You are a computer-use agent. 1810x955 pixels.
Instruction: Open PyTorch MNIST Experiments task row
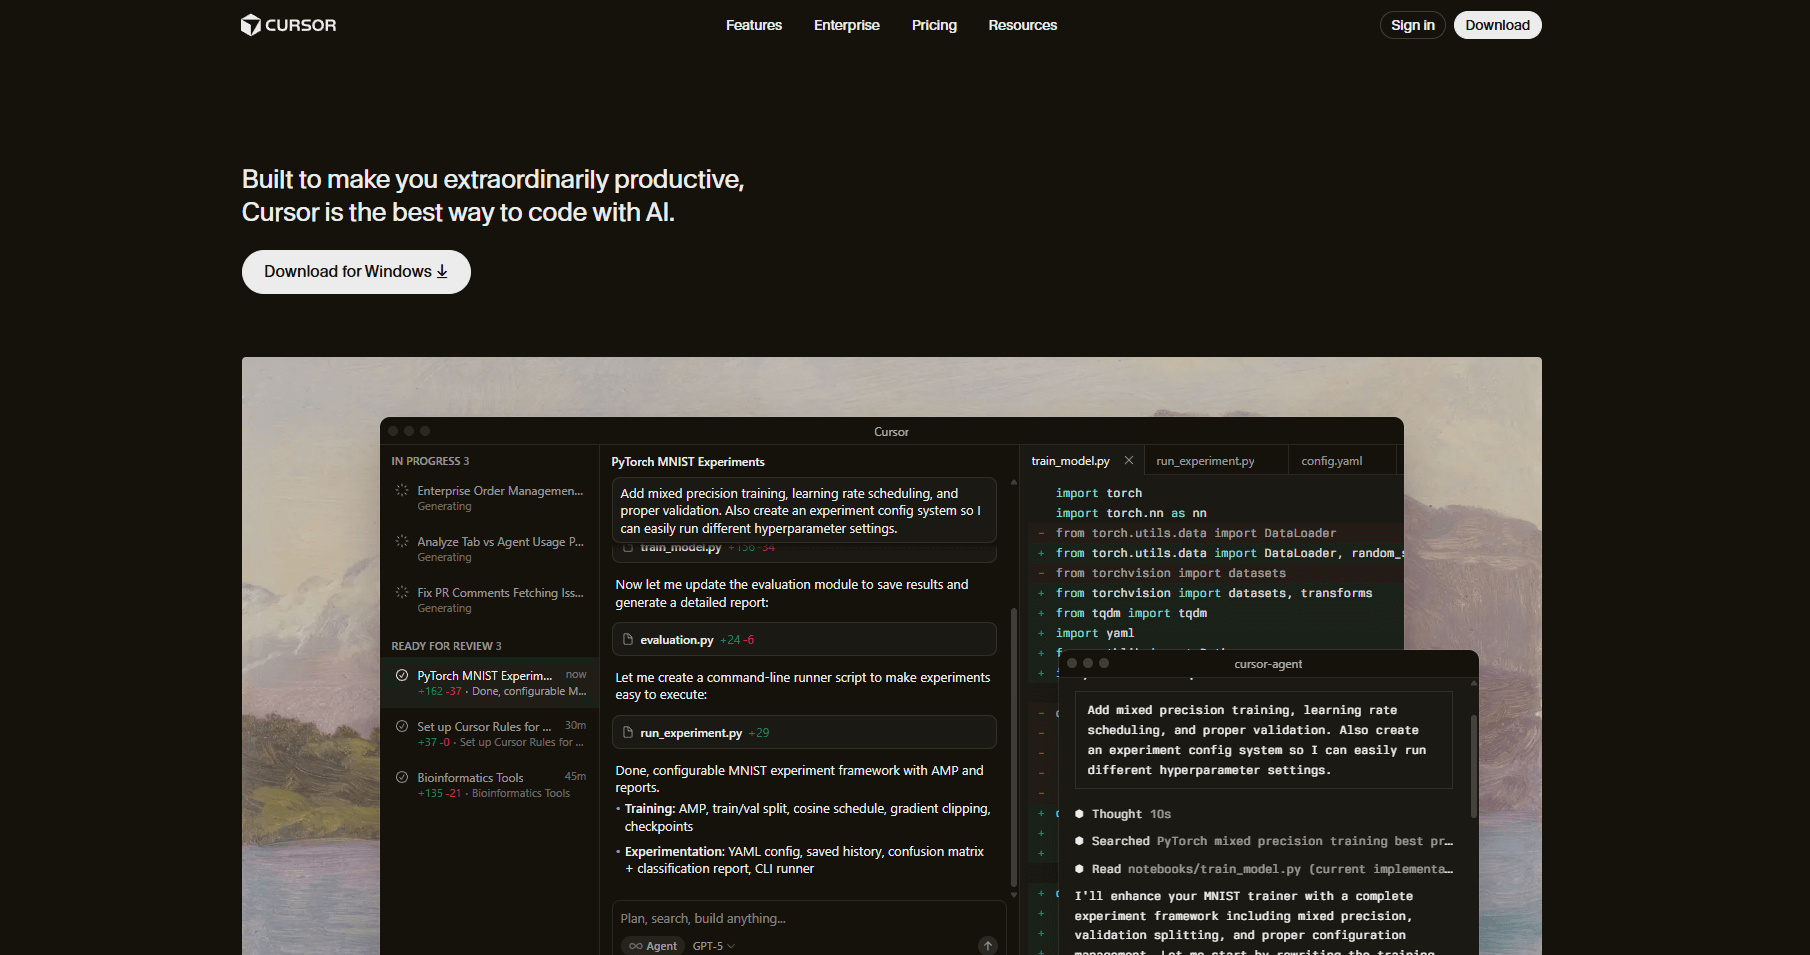click(x=490, y=683)
